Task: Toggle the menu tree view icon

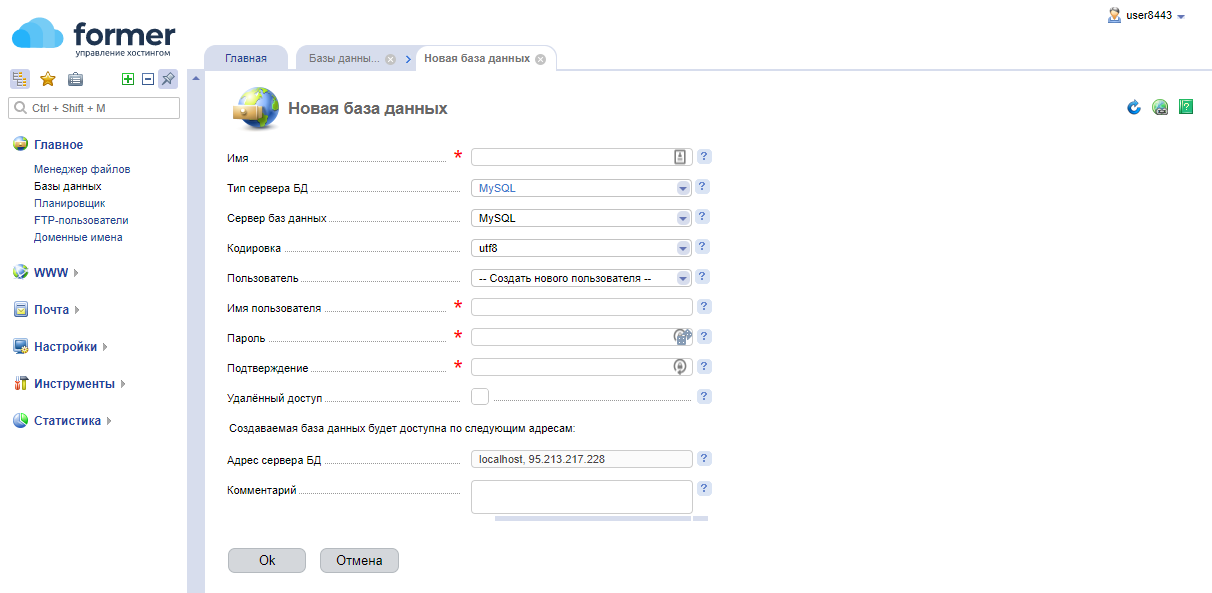Action: [x=19, y=80]
